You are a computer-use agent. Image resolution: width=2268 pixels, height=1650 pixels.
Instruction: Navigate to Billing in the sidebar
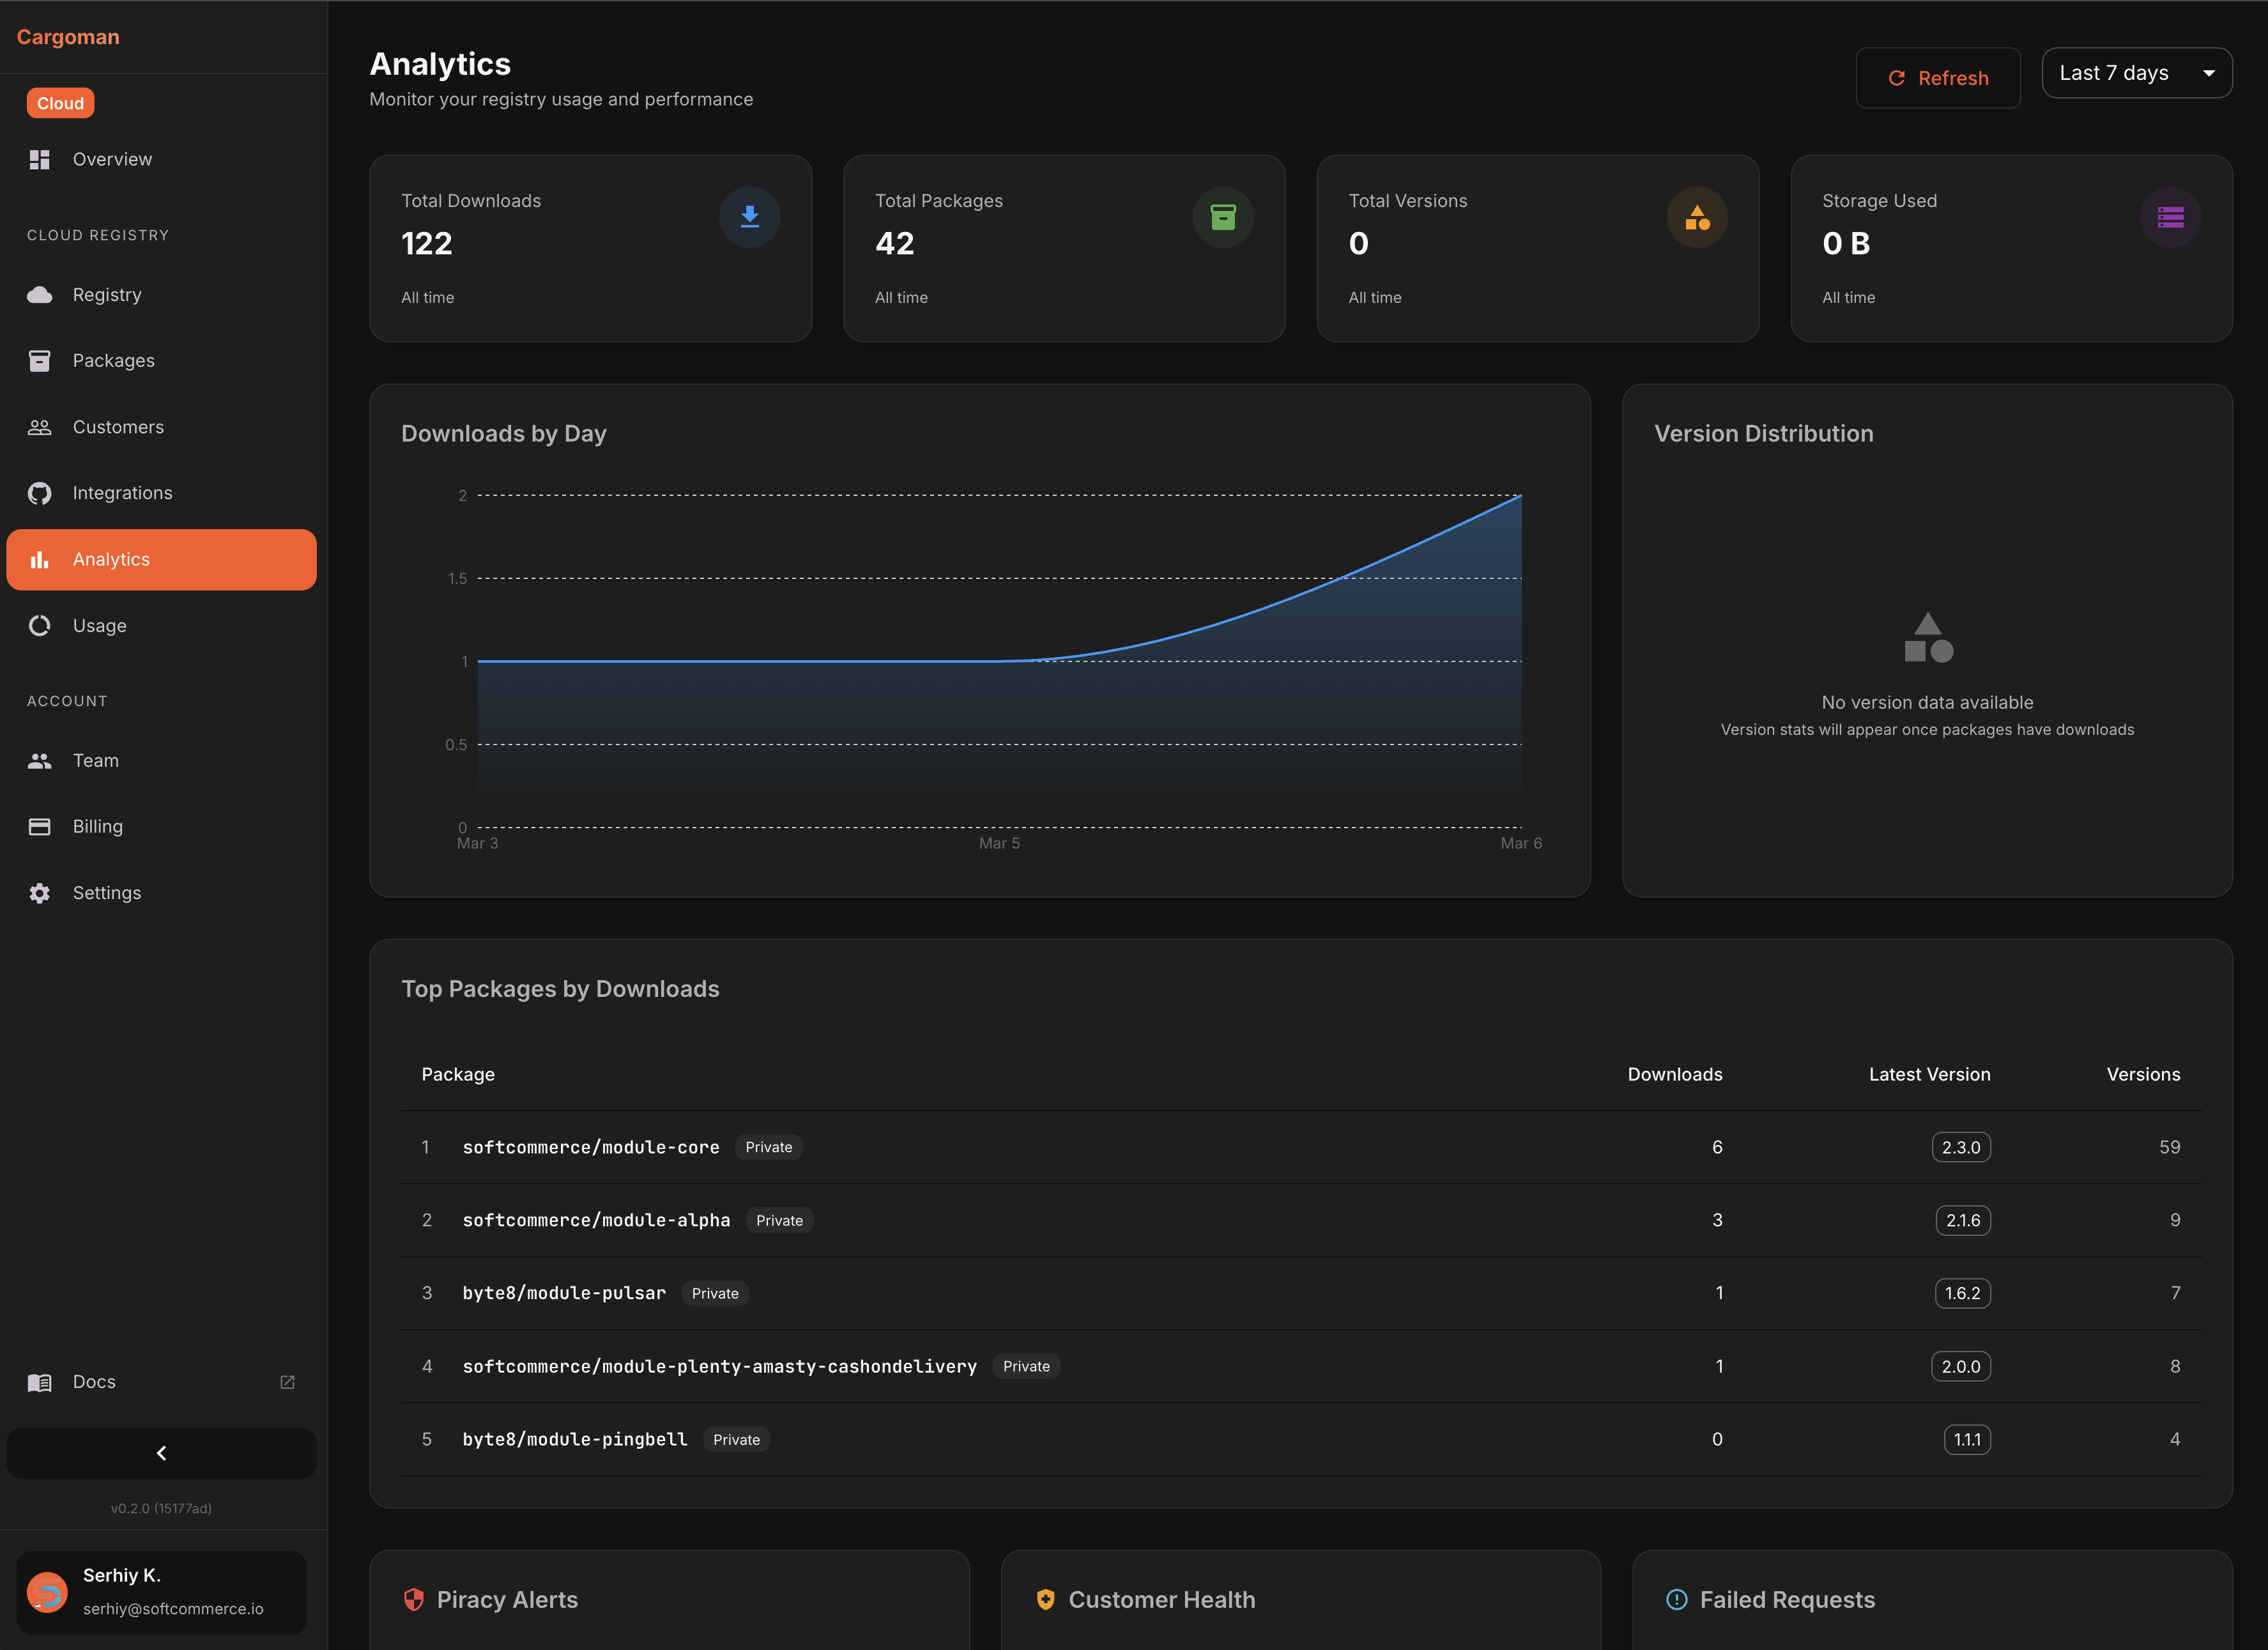(97, 826)
